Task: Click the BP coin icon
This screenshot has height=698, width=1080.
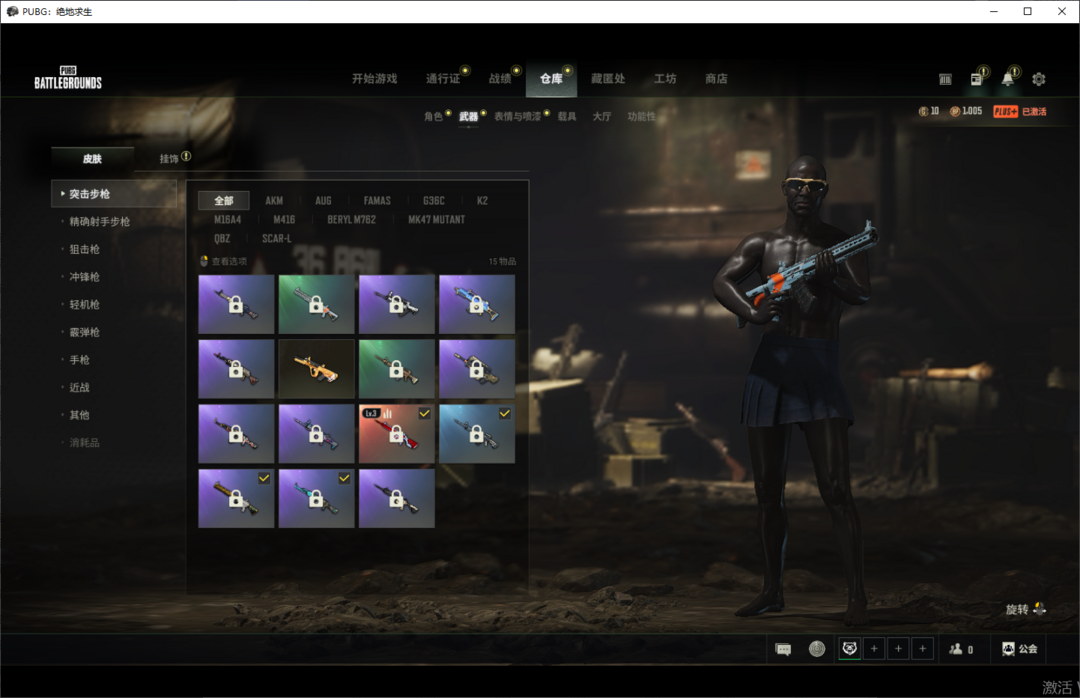Action: (x=955, y=112)
